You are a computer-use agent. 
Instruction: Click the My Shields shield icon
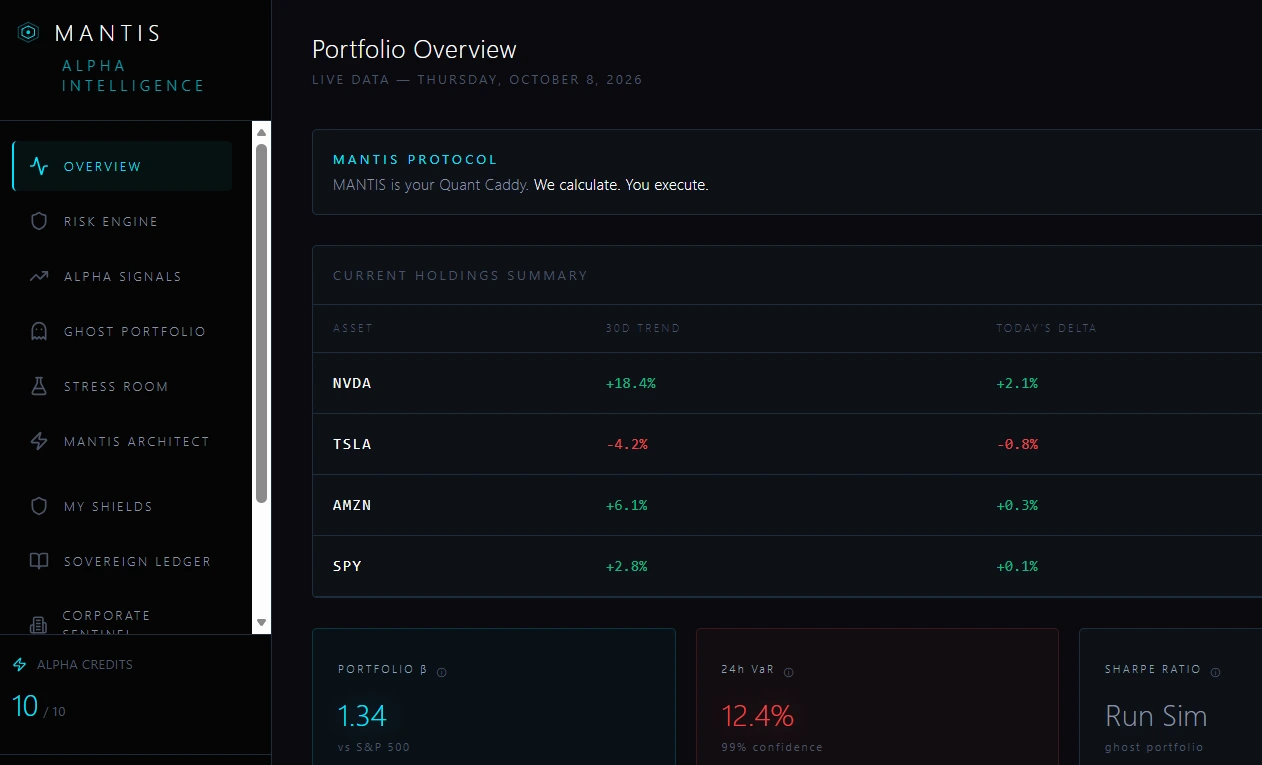(39, 506)
